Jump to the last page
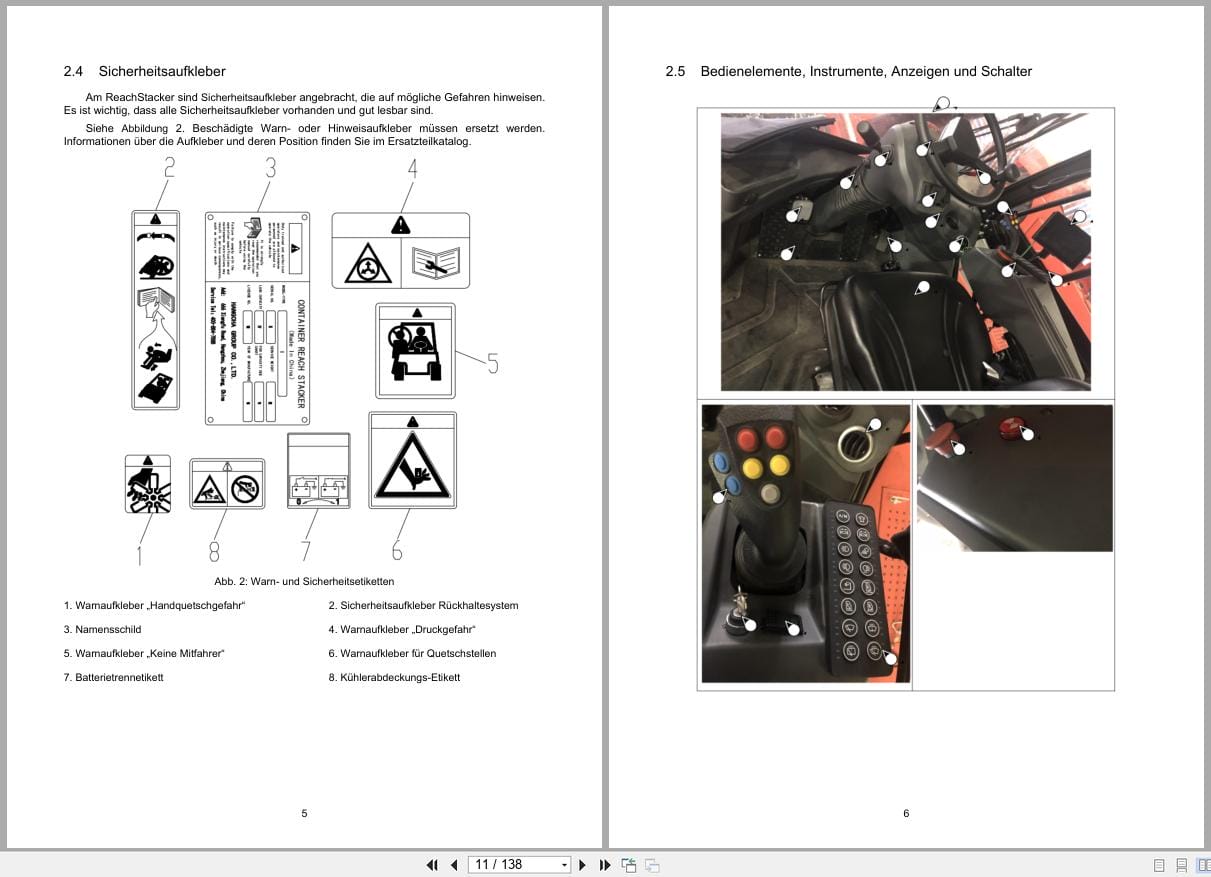Viewport: 1211px width, 877px height. 604,865
